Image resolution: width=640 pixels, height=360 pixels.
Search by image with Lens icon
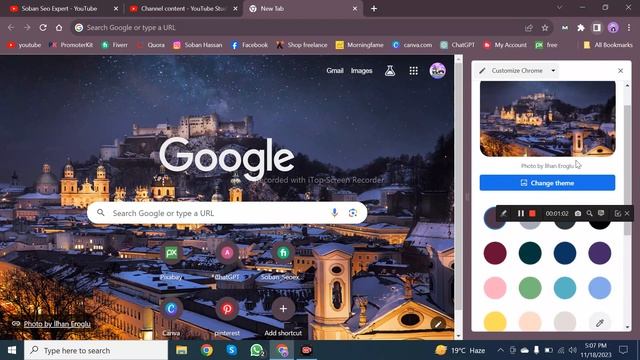point(353,213)
